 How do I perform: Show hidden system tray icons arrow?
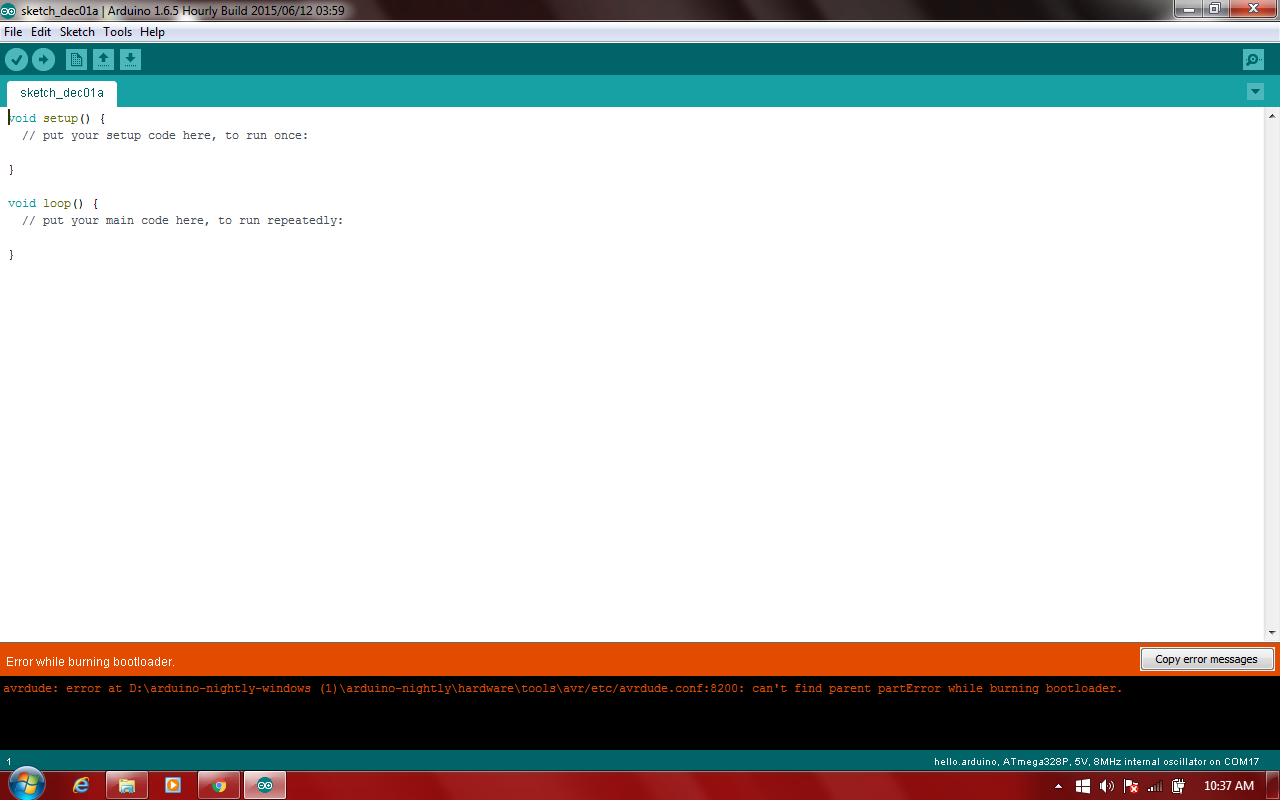(1059, 786)
